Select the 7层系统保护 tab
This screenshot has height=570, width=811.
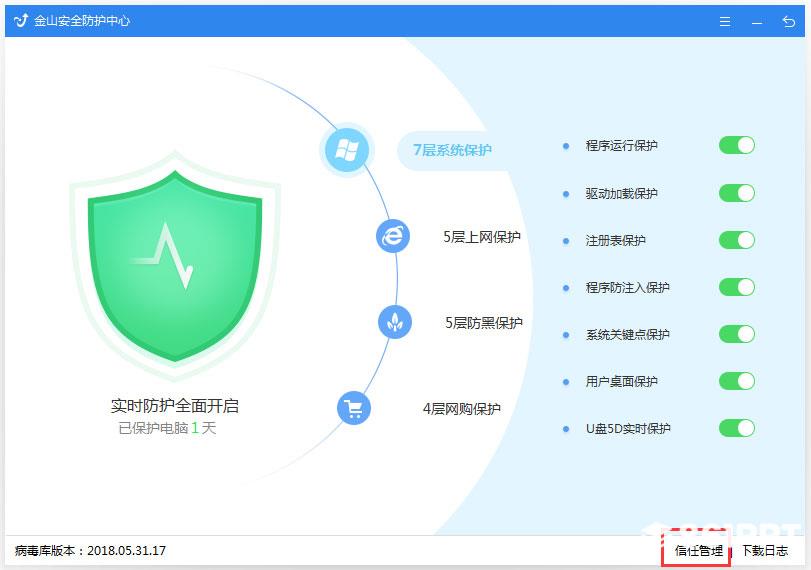click(x=452, y=150)
